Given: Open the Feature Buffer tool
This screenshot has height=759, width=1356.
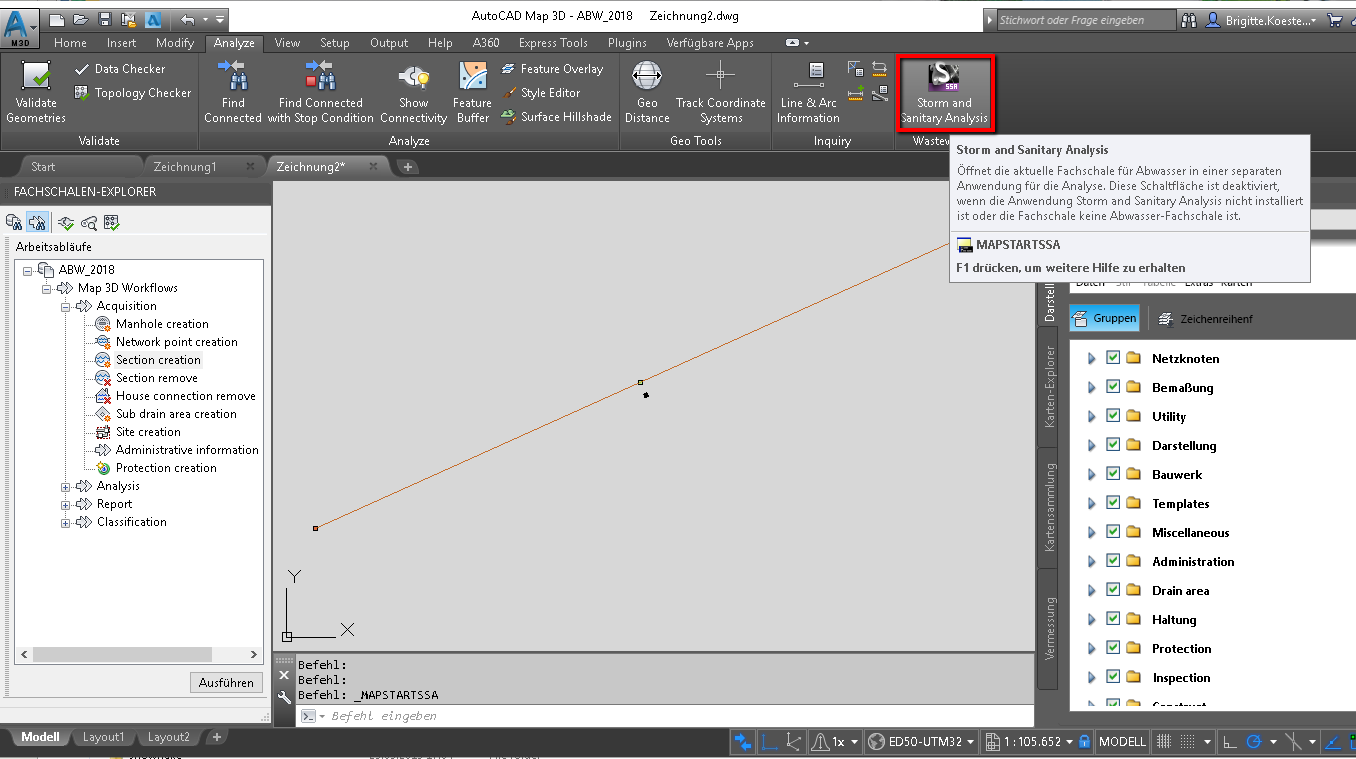Looking at the screenshot, I should pos(472,92).
